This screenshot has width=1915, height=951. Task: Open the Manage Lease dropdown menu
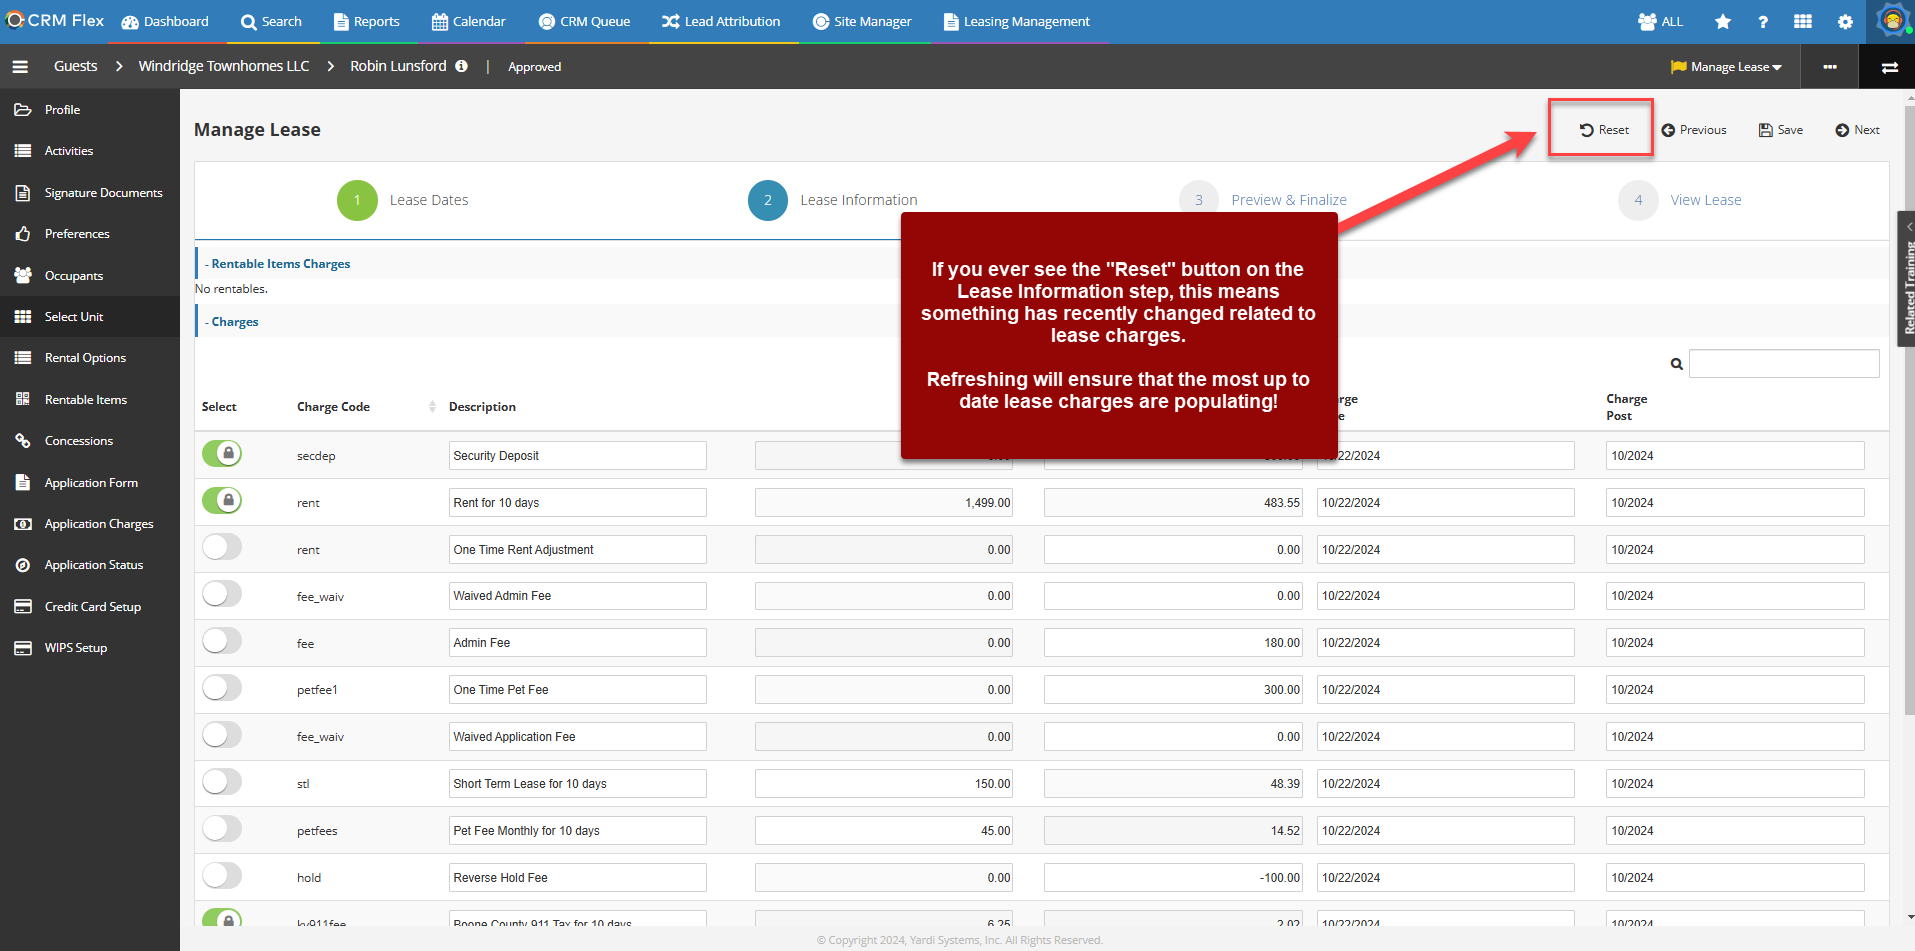pyautogui.click(x=1727, y=67)
